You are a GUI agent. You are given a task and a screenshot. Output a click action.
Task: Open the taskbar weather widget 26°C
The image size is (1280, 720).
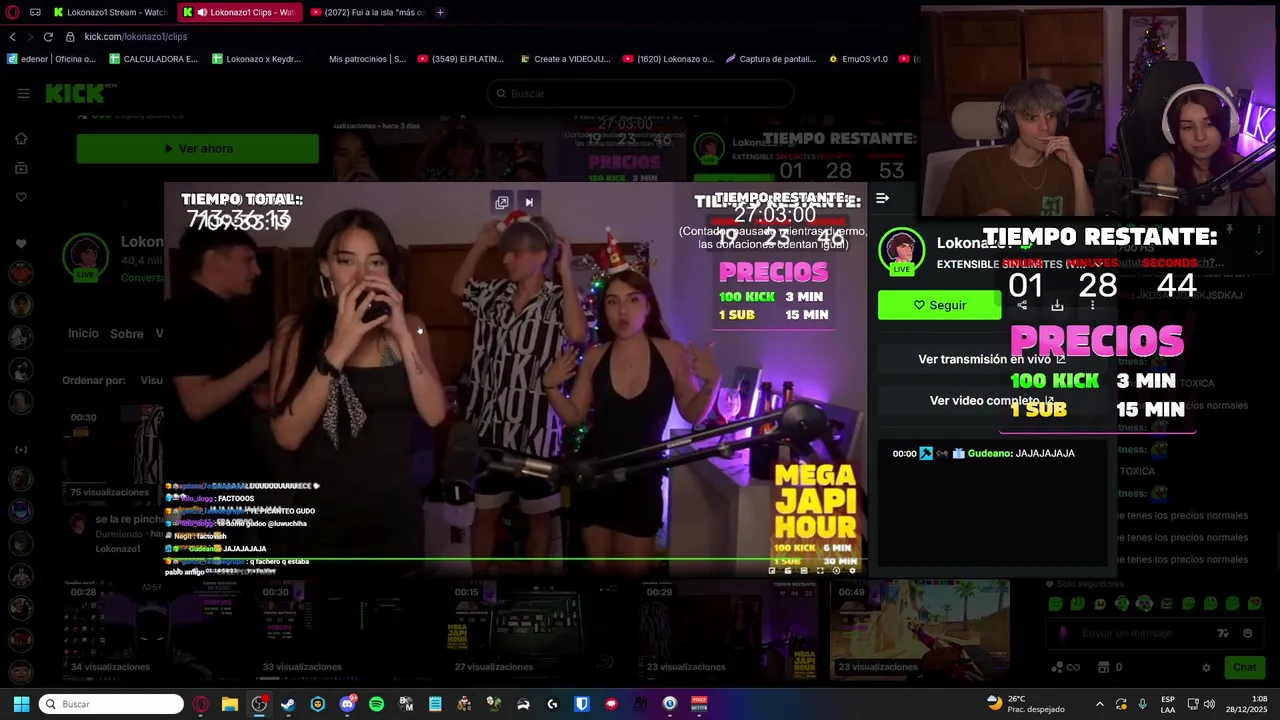click(x=1025, y=704)
